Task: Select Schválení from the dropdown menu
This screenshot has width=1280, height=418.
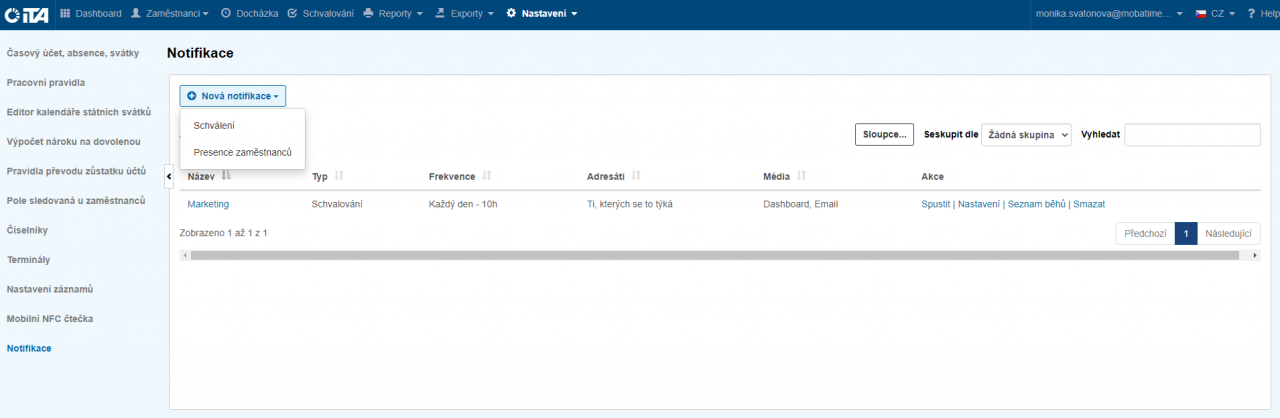Action: pos(214,125)
